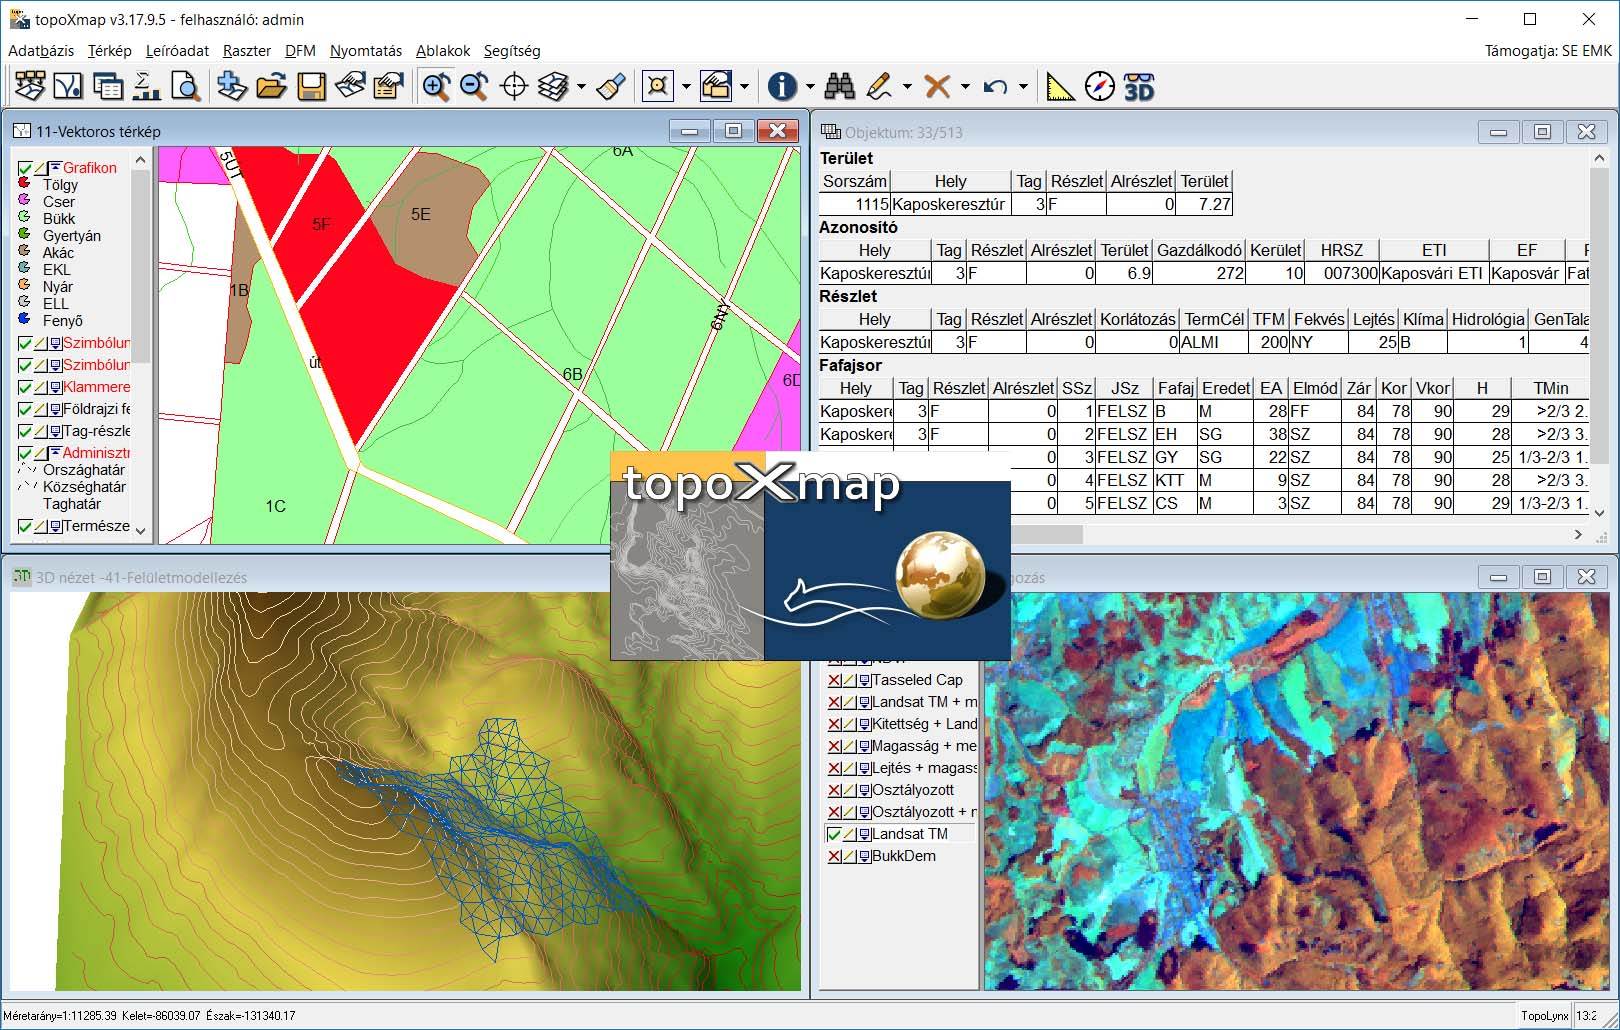This screenshot has height=1030, width=1620.
Task: Click the Nyár orange legend swatch
Action: (x=25, y=286)
